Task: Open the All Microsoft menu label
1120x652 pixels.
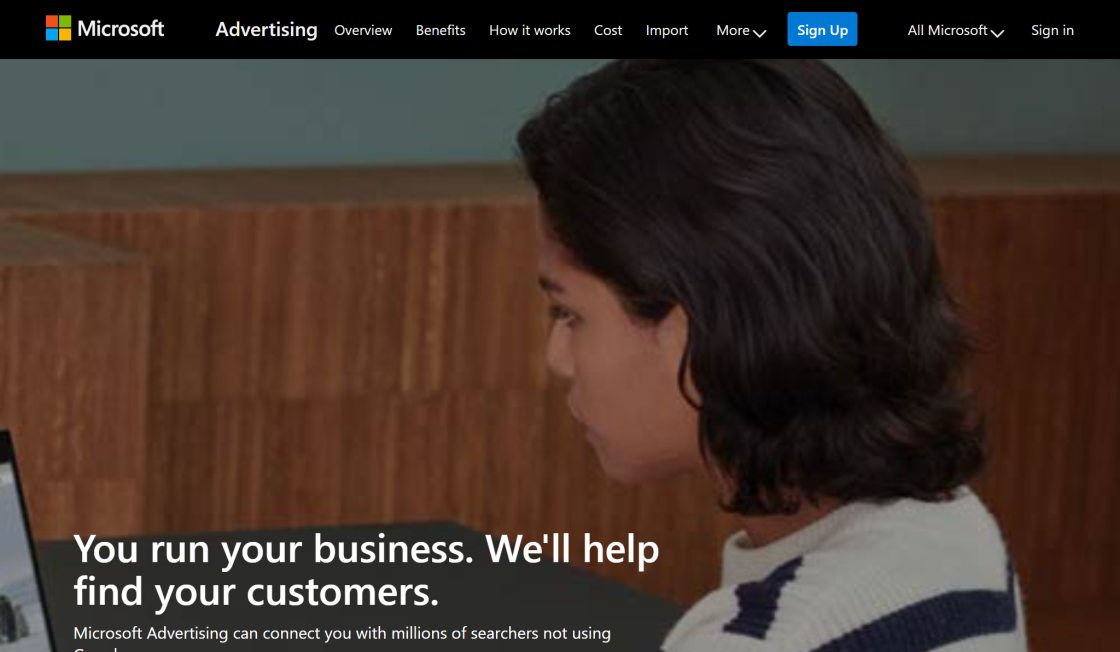Action: click(x=947, y=30)
